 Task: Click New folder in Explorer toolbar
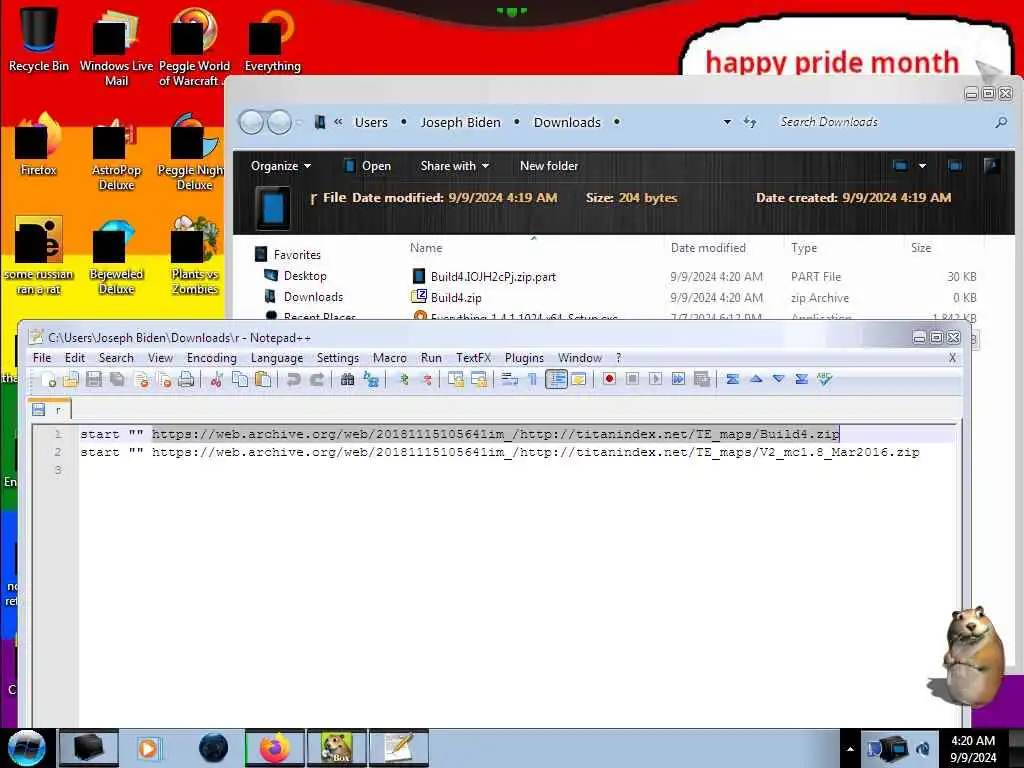coord(549,166)
